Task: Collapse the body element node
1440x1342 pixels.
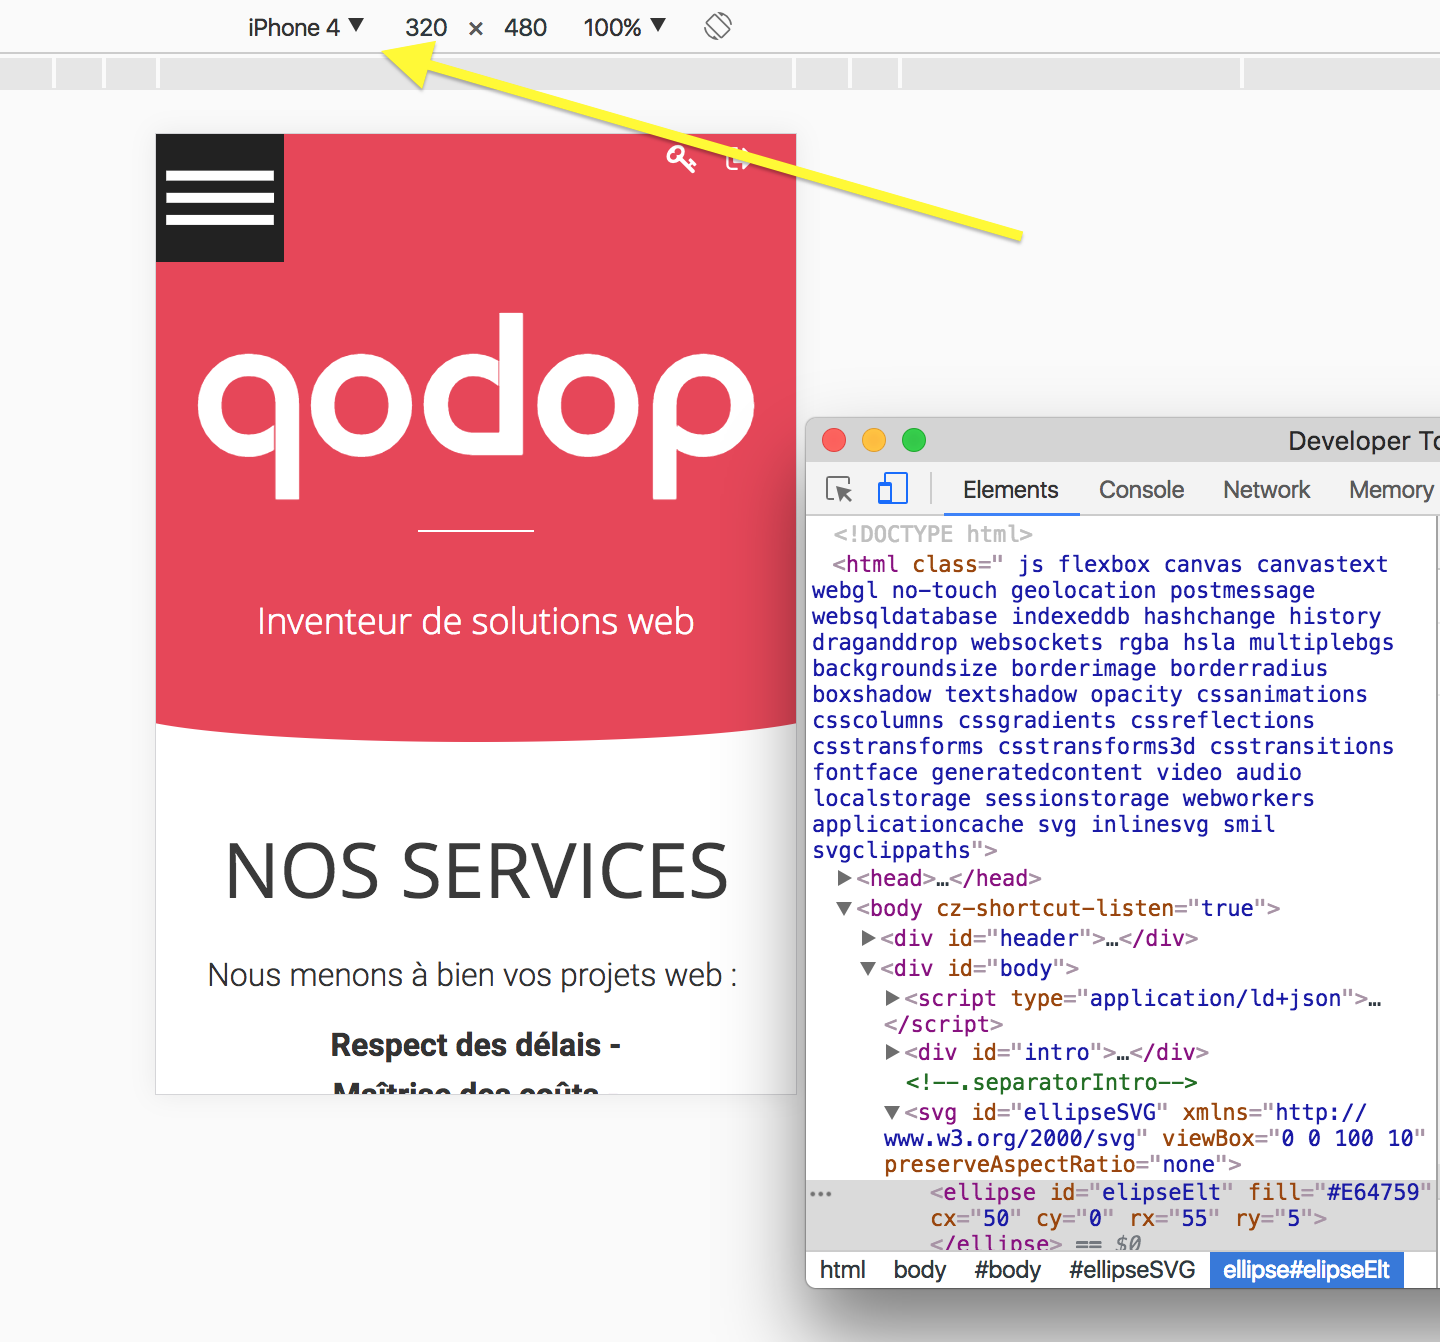Action: coord(843,908)
